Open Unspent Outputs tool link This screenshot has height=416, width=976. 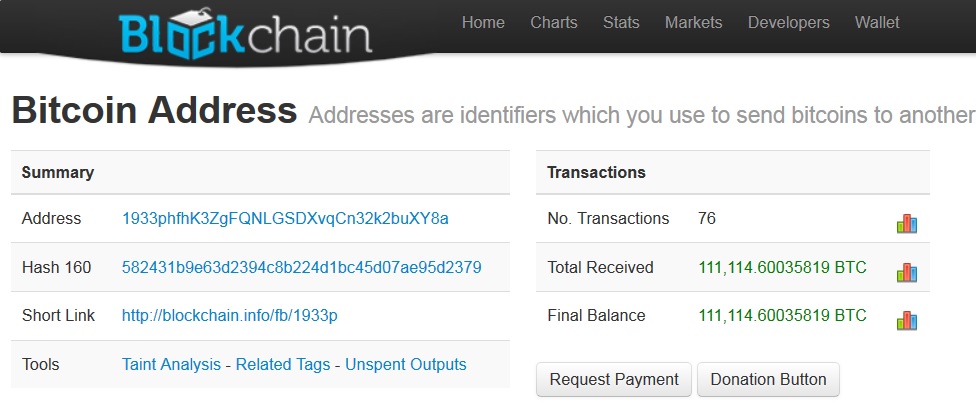pyautogui.click(x=405, y=364)
